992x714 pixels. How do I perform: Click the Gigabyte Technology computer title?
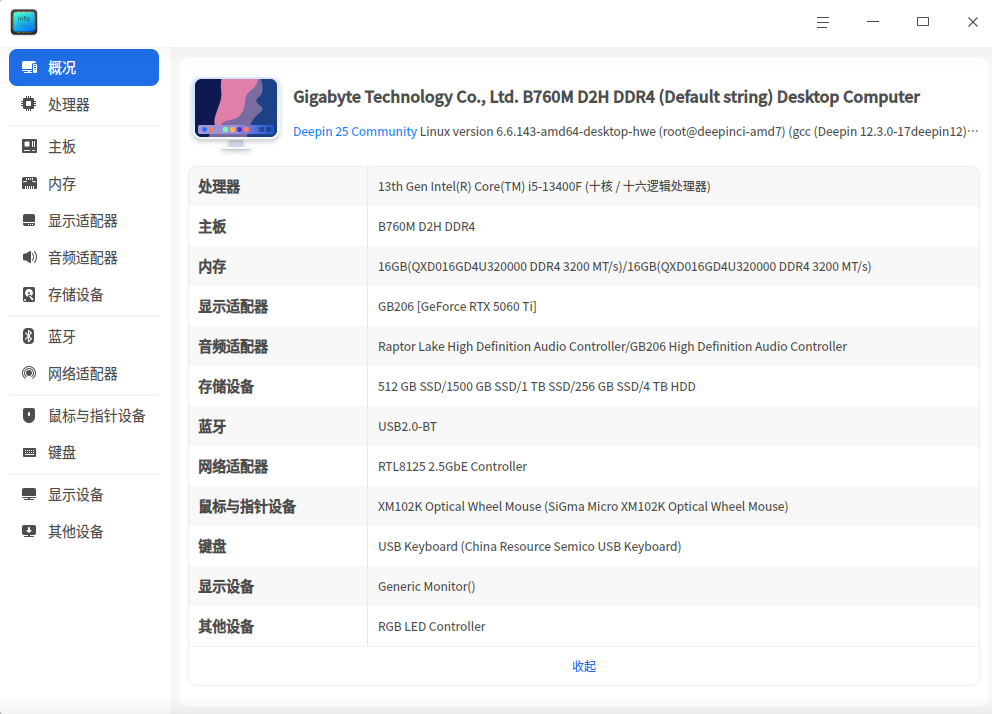click(x=606, y=97)
